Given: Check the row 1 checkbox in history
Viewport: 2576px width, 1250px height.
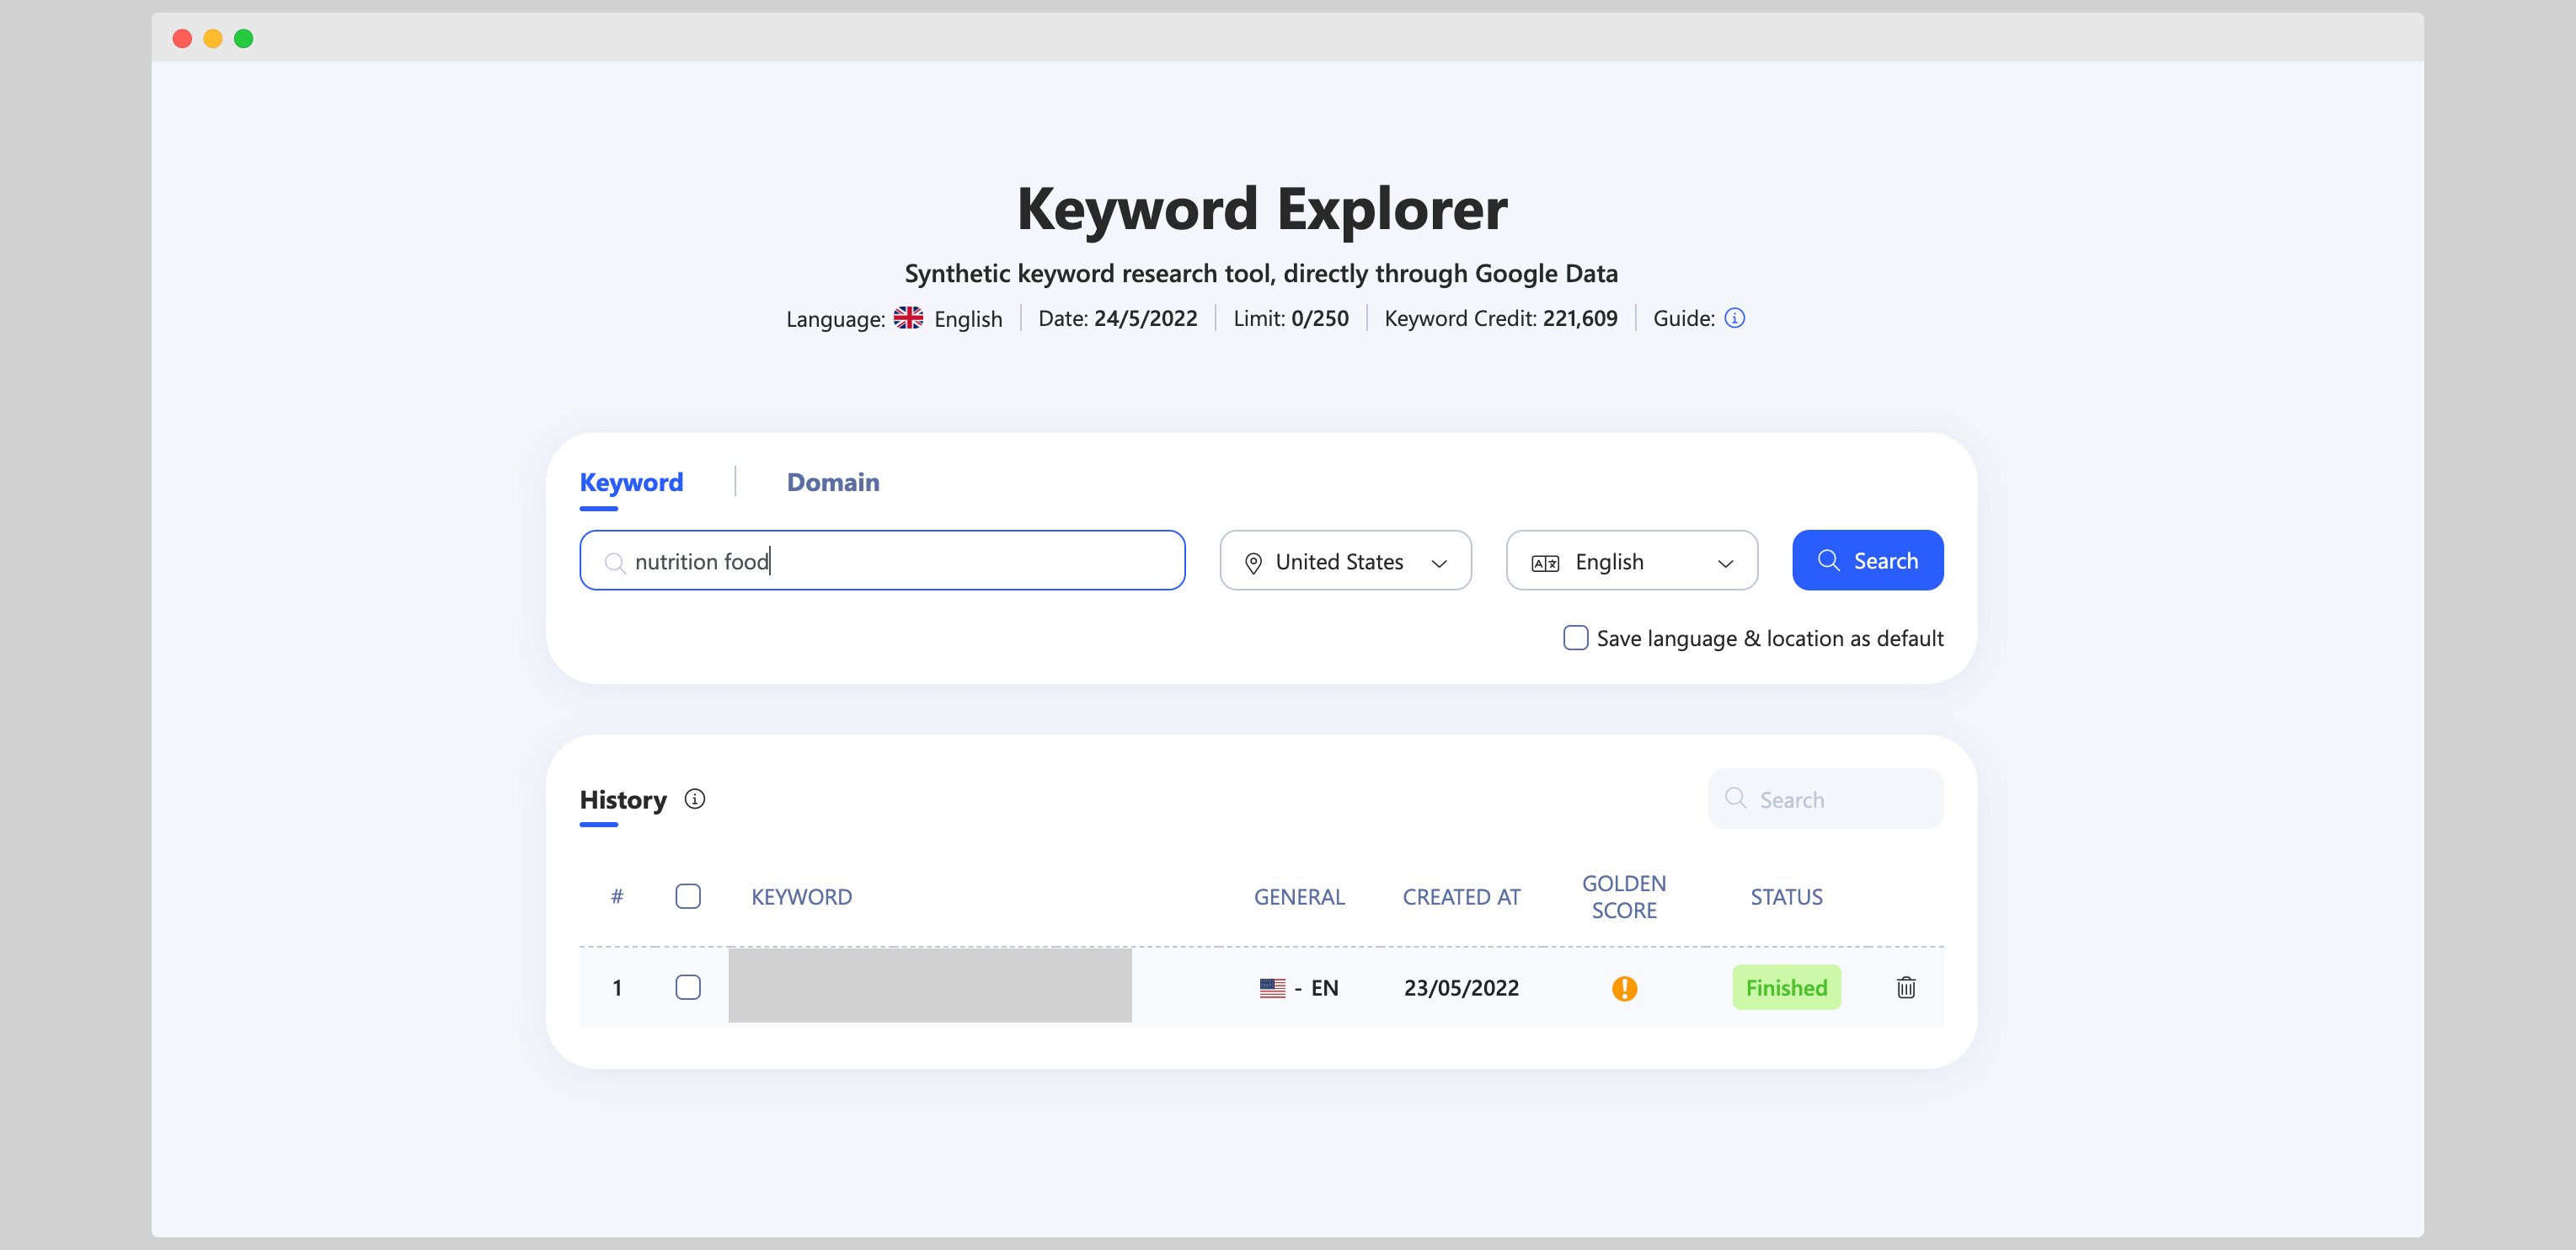Looking at the screenshot, I should pos(688,987).
